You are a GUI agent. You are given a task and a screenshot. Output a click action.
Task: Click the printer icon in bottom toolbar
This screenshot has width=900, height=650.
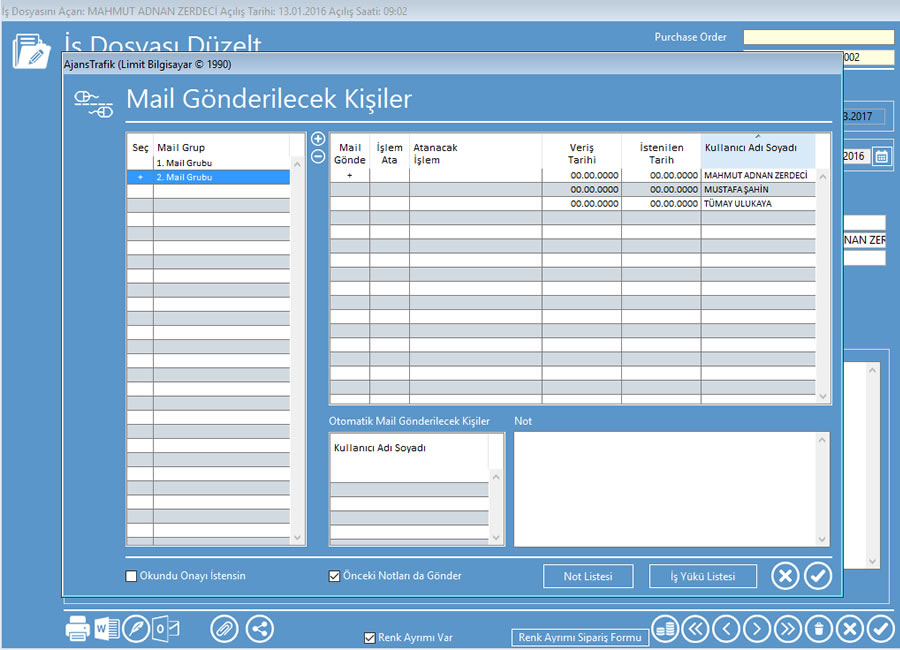pos(78,629)
